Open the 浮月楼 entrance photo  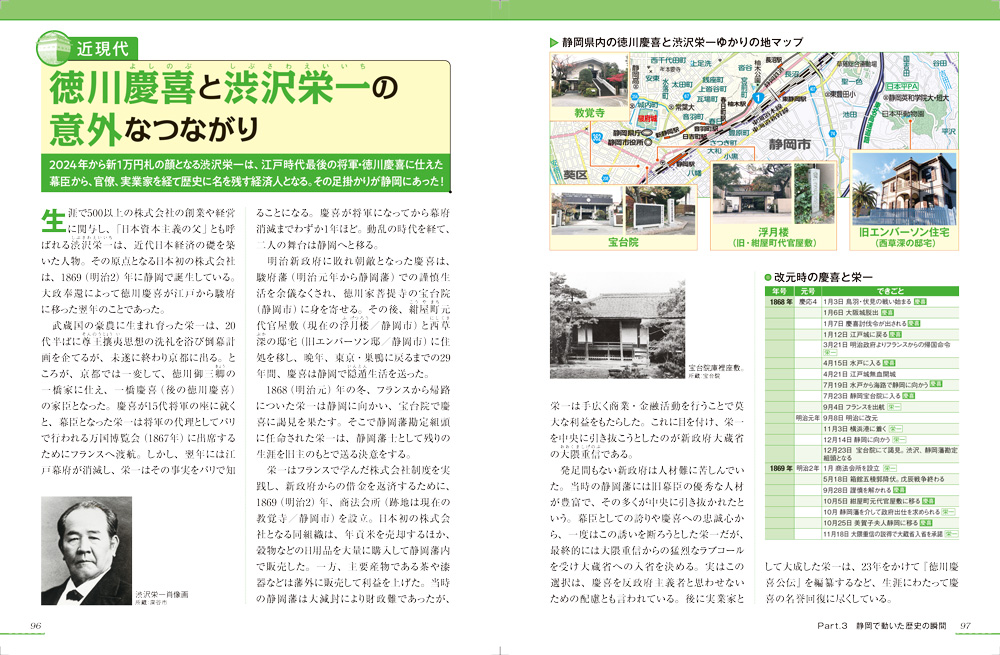751,194
